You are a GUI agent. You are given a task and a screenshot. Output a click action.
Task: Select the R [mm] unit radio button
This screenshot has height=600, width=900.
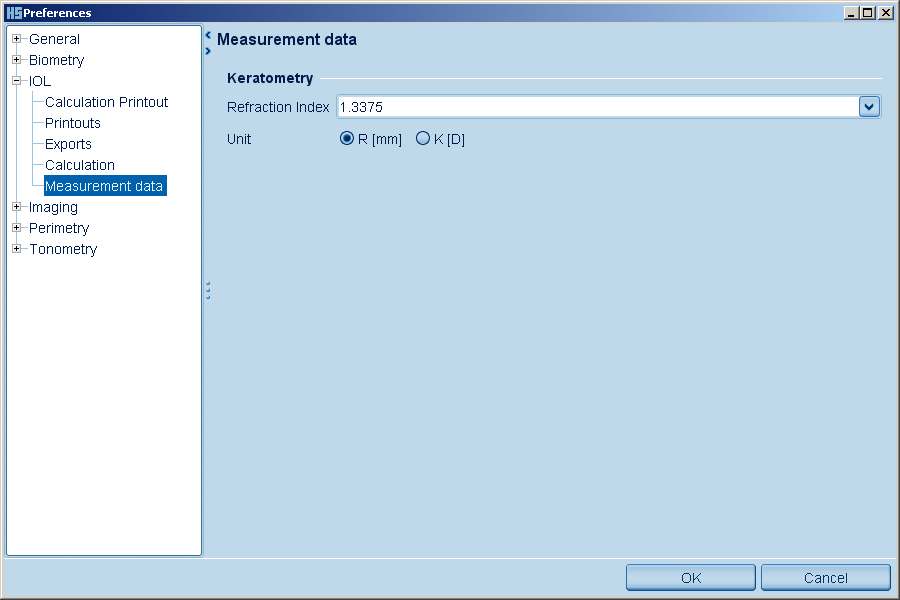tap(347, 139)
